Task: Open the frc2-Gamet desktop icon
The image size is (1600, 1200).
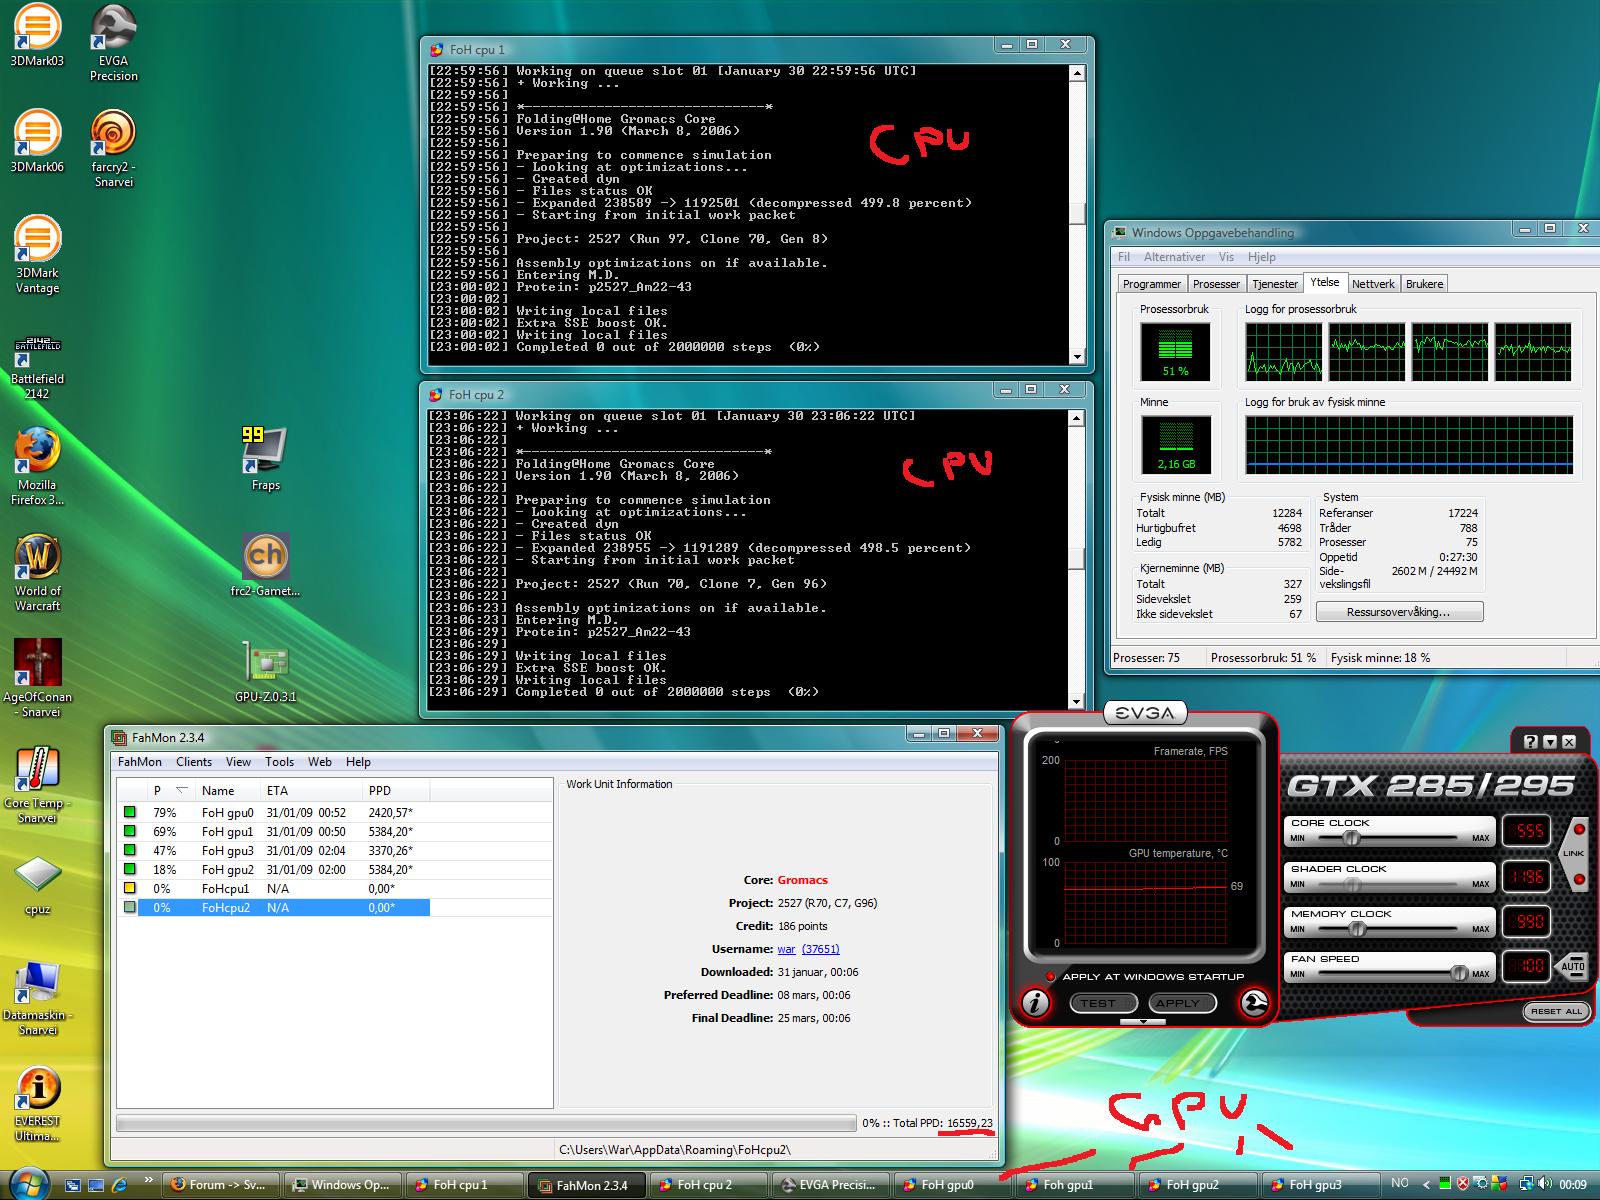Action: coord(265,565)
